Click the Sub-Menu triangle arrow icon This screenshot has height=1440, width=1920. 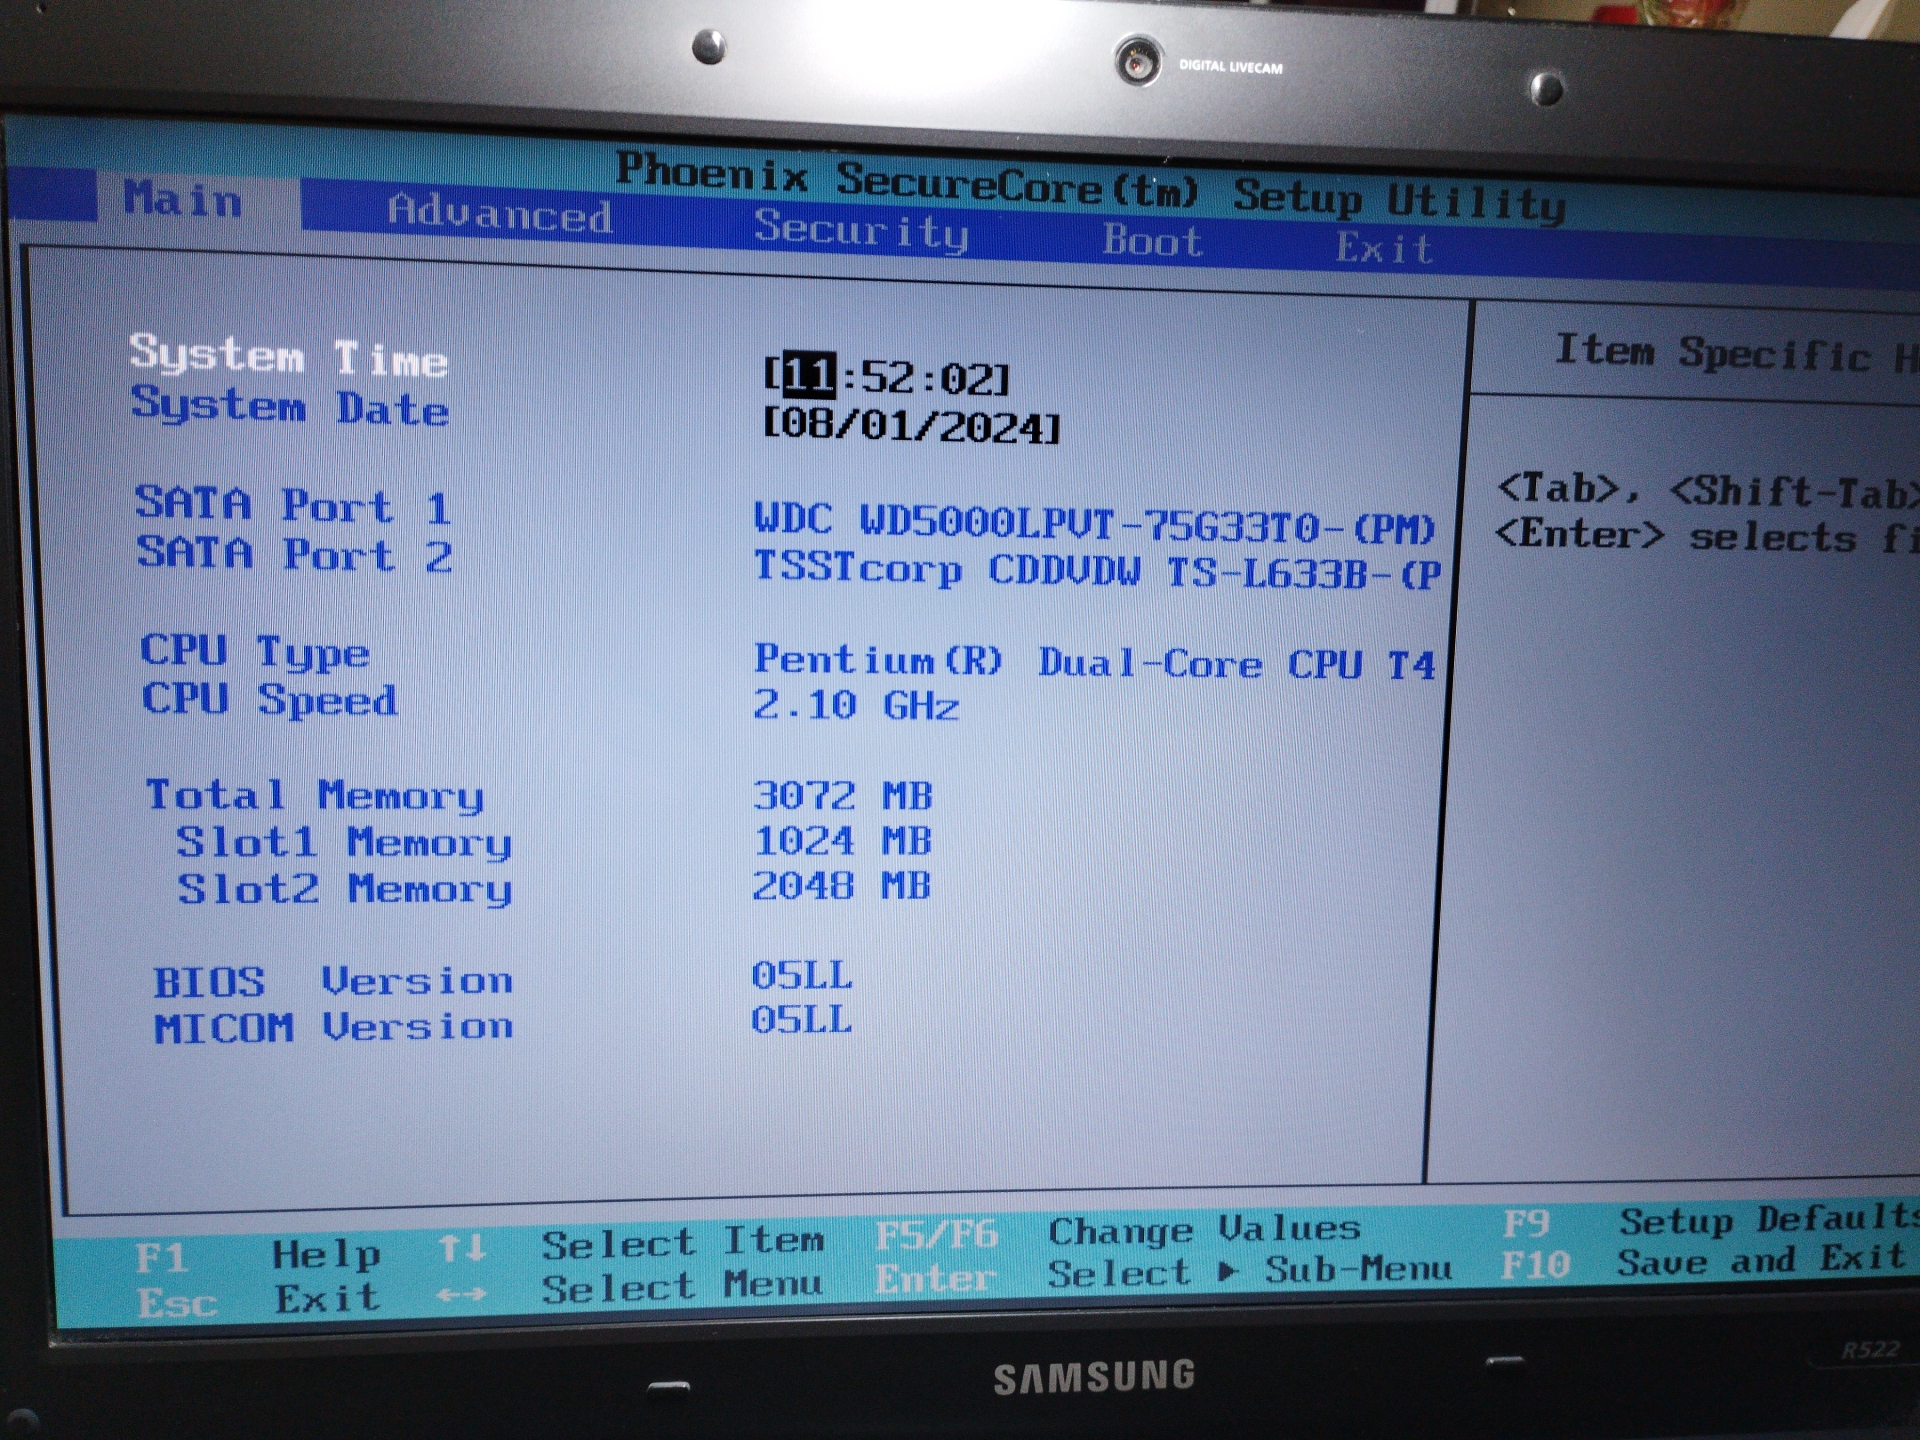coord(1229,1272)
